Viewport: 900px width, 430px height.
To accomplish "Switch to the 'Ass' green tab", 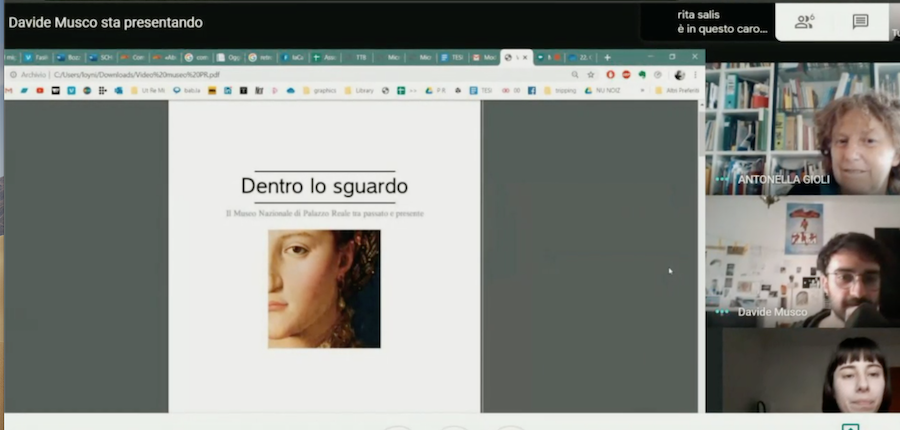I will [325, 57].
